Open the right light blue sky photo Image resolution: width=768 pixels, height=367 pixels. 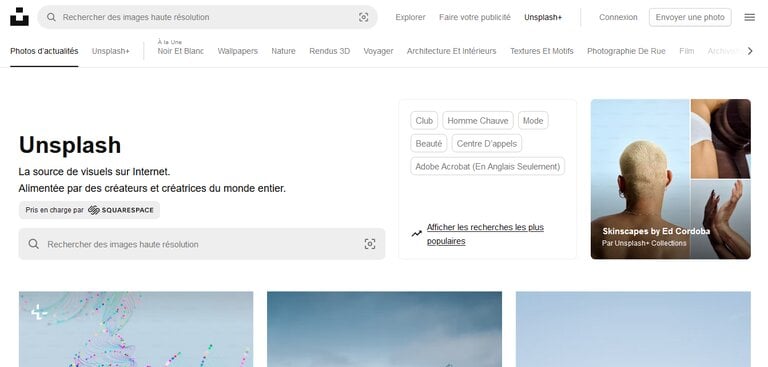pos(633,329)
